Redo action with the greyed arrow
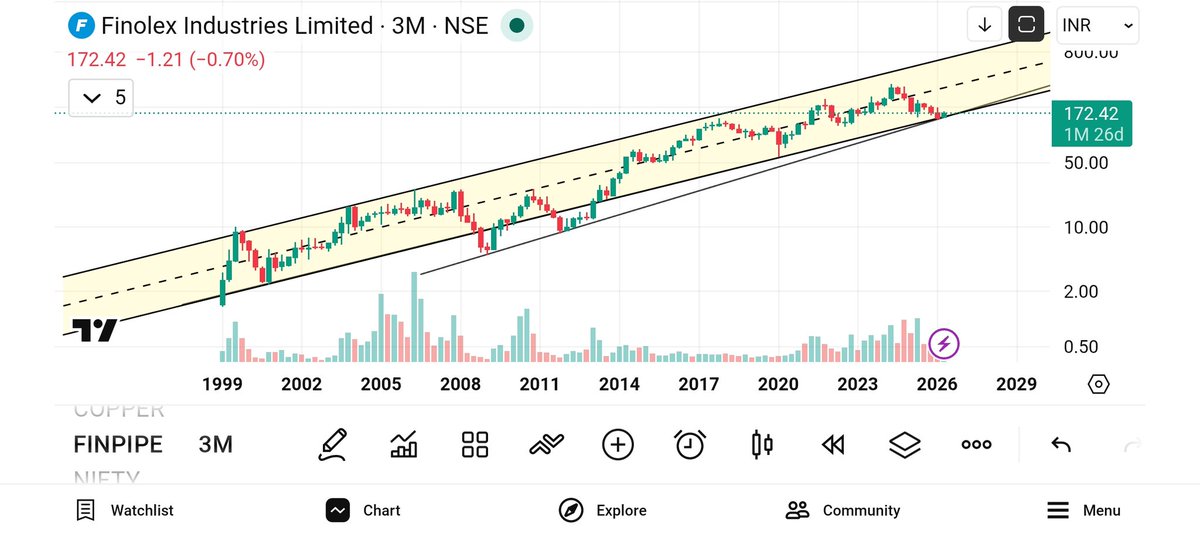This screenshot has width=1200, height=537. pyautogui.click(x=1132, y=445)
